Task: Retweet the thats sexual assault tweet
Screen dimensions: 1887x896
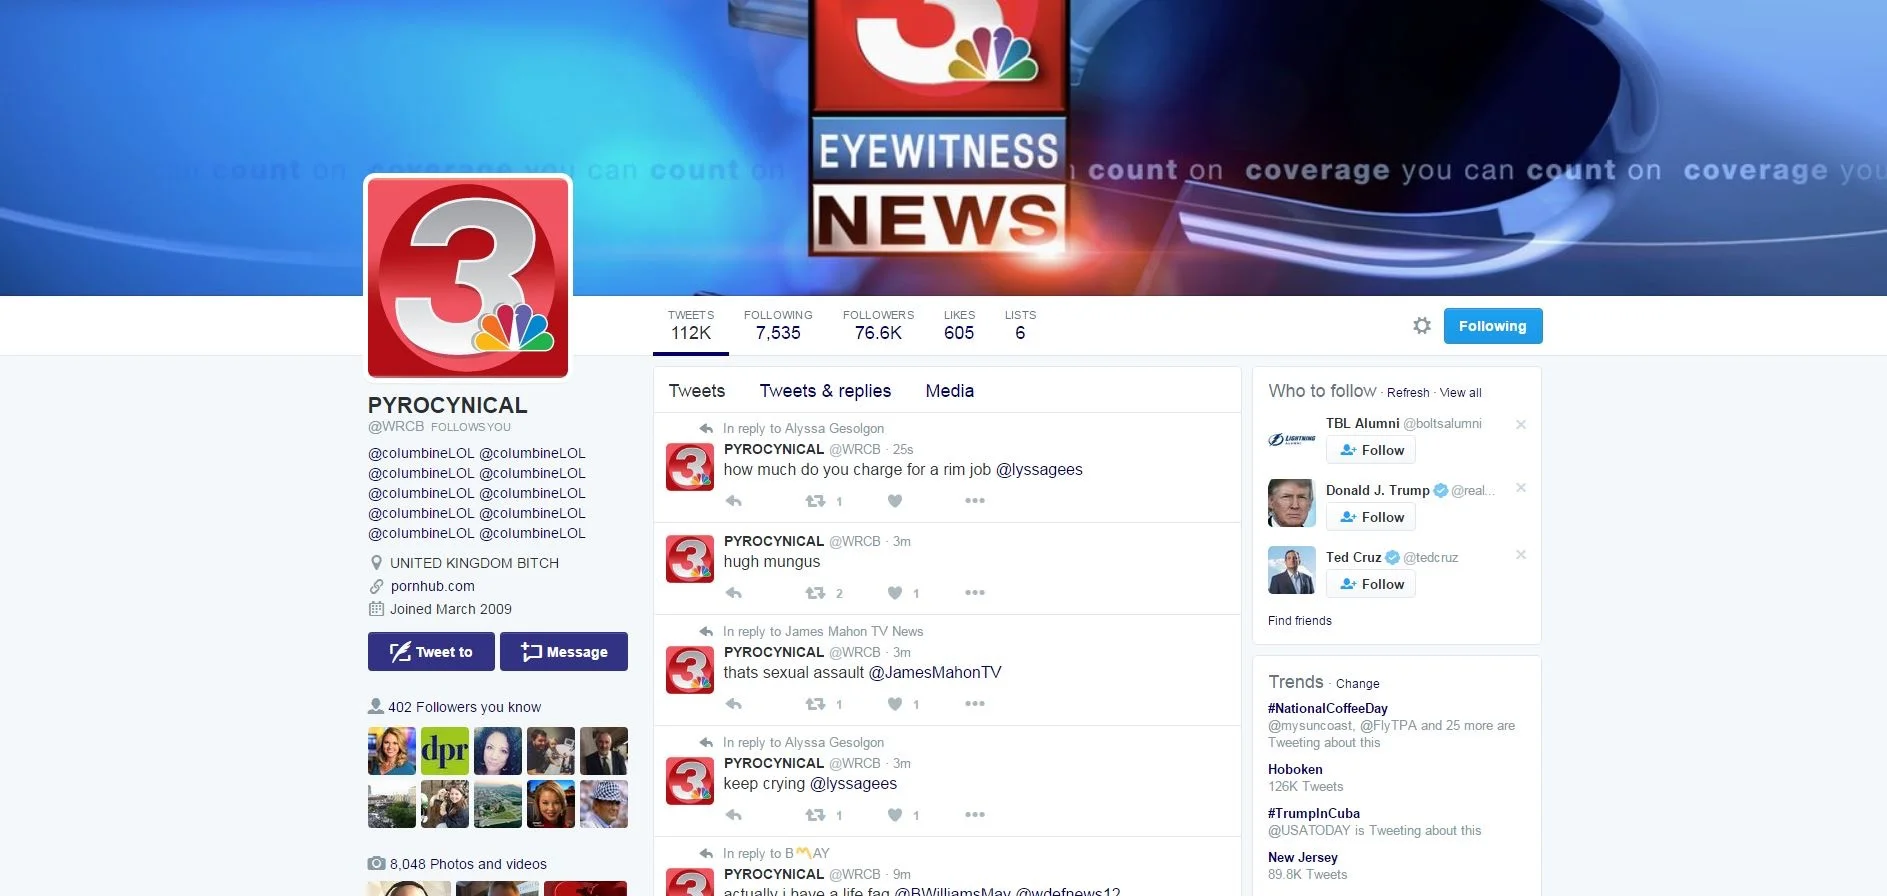Action: click(x=816, y=704)
